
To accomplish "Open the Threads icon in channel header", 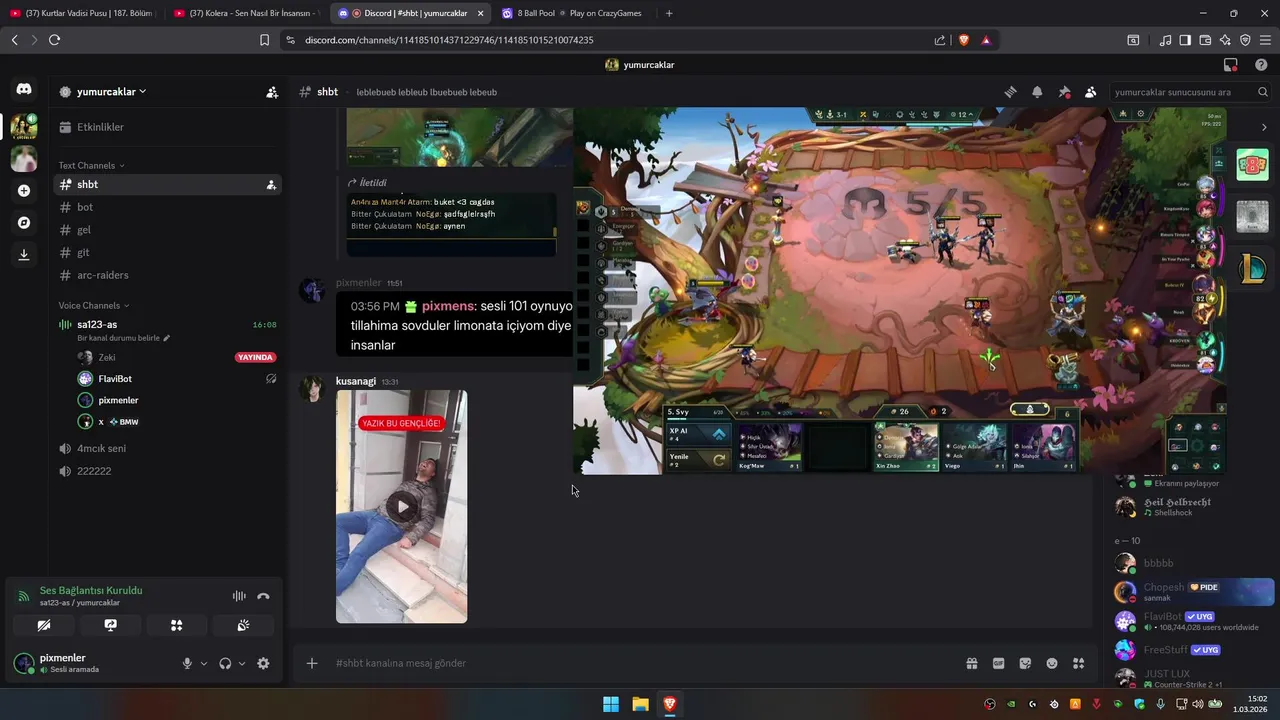I will coord(1011,92).
